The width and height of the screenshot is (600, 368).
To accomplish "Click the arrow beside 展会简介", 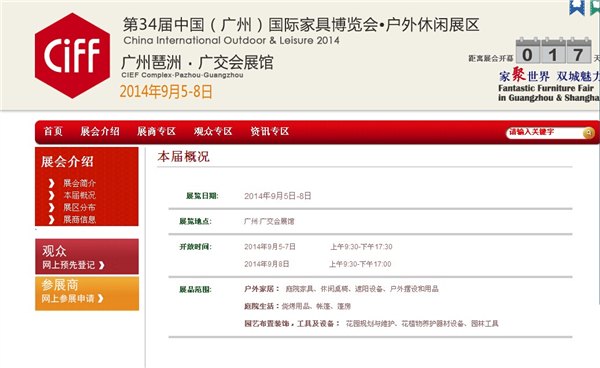I will [x=51, y=183].
